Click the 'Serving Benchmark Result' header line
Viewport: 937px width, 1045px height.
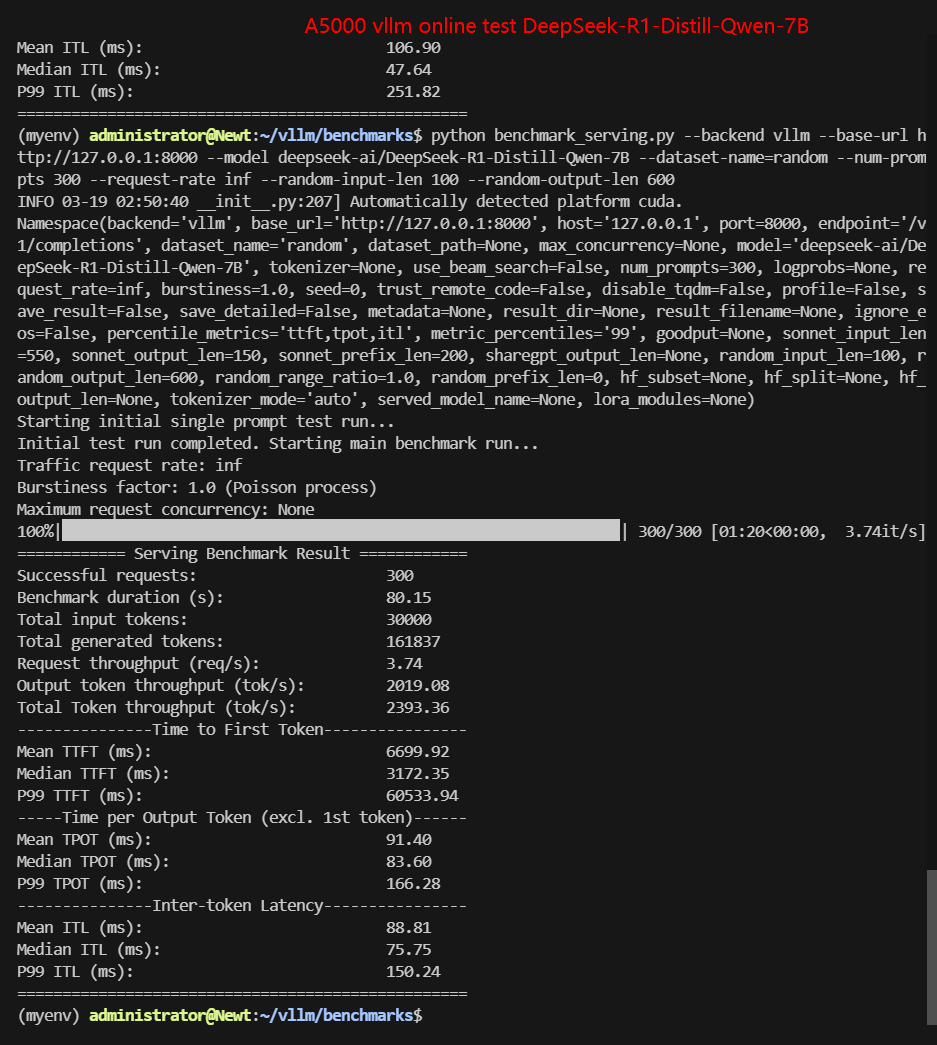(242, 553)
